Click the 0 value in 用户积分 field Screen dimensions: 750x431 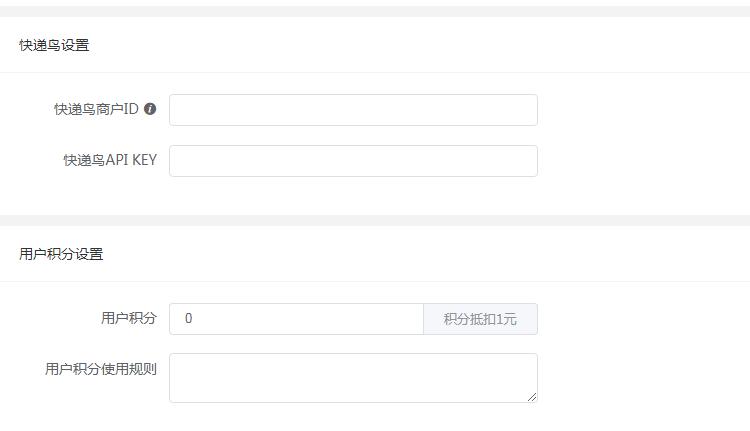tap(188, 319)
